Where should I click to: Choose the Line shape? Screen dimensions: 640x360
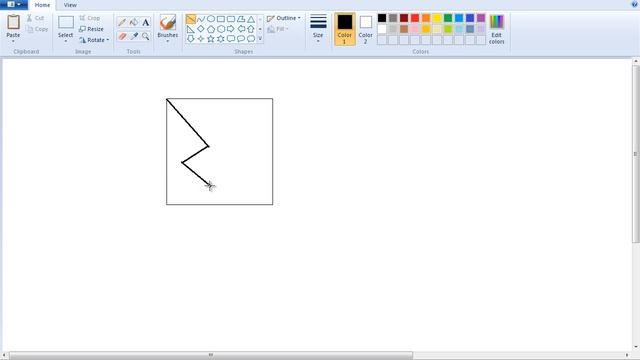(191, 19)
